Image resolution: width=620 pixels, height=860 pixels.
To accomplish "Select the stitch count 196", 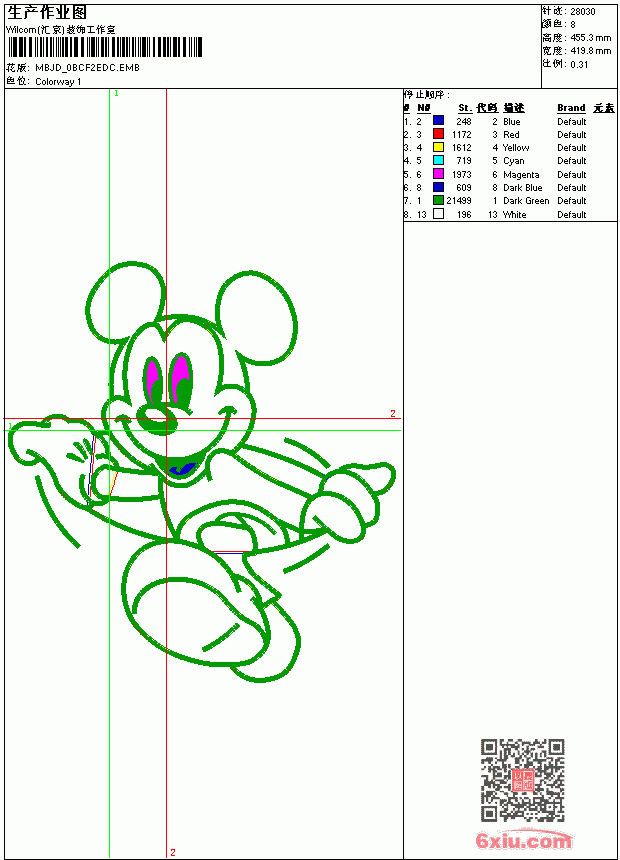I will [x=464, y=214].
